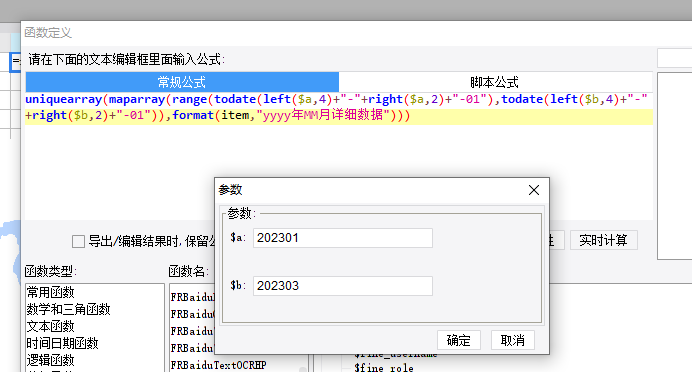Click the 实时计算 button

click(x=603, y=240)
